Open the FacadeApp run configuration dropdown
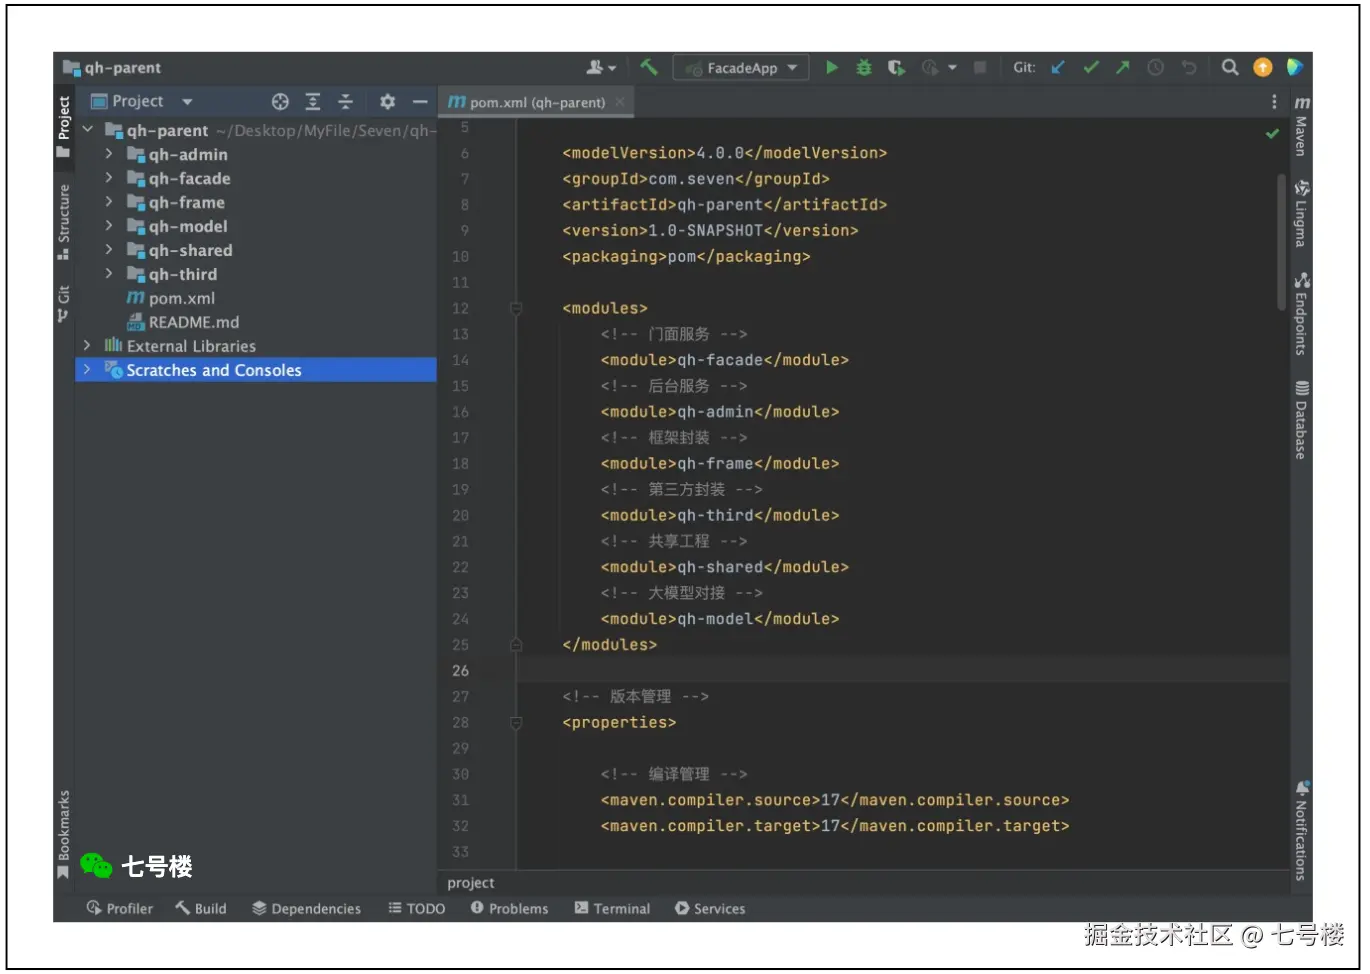The height and width of the screenshot is (974, 1370). point(742,67)
